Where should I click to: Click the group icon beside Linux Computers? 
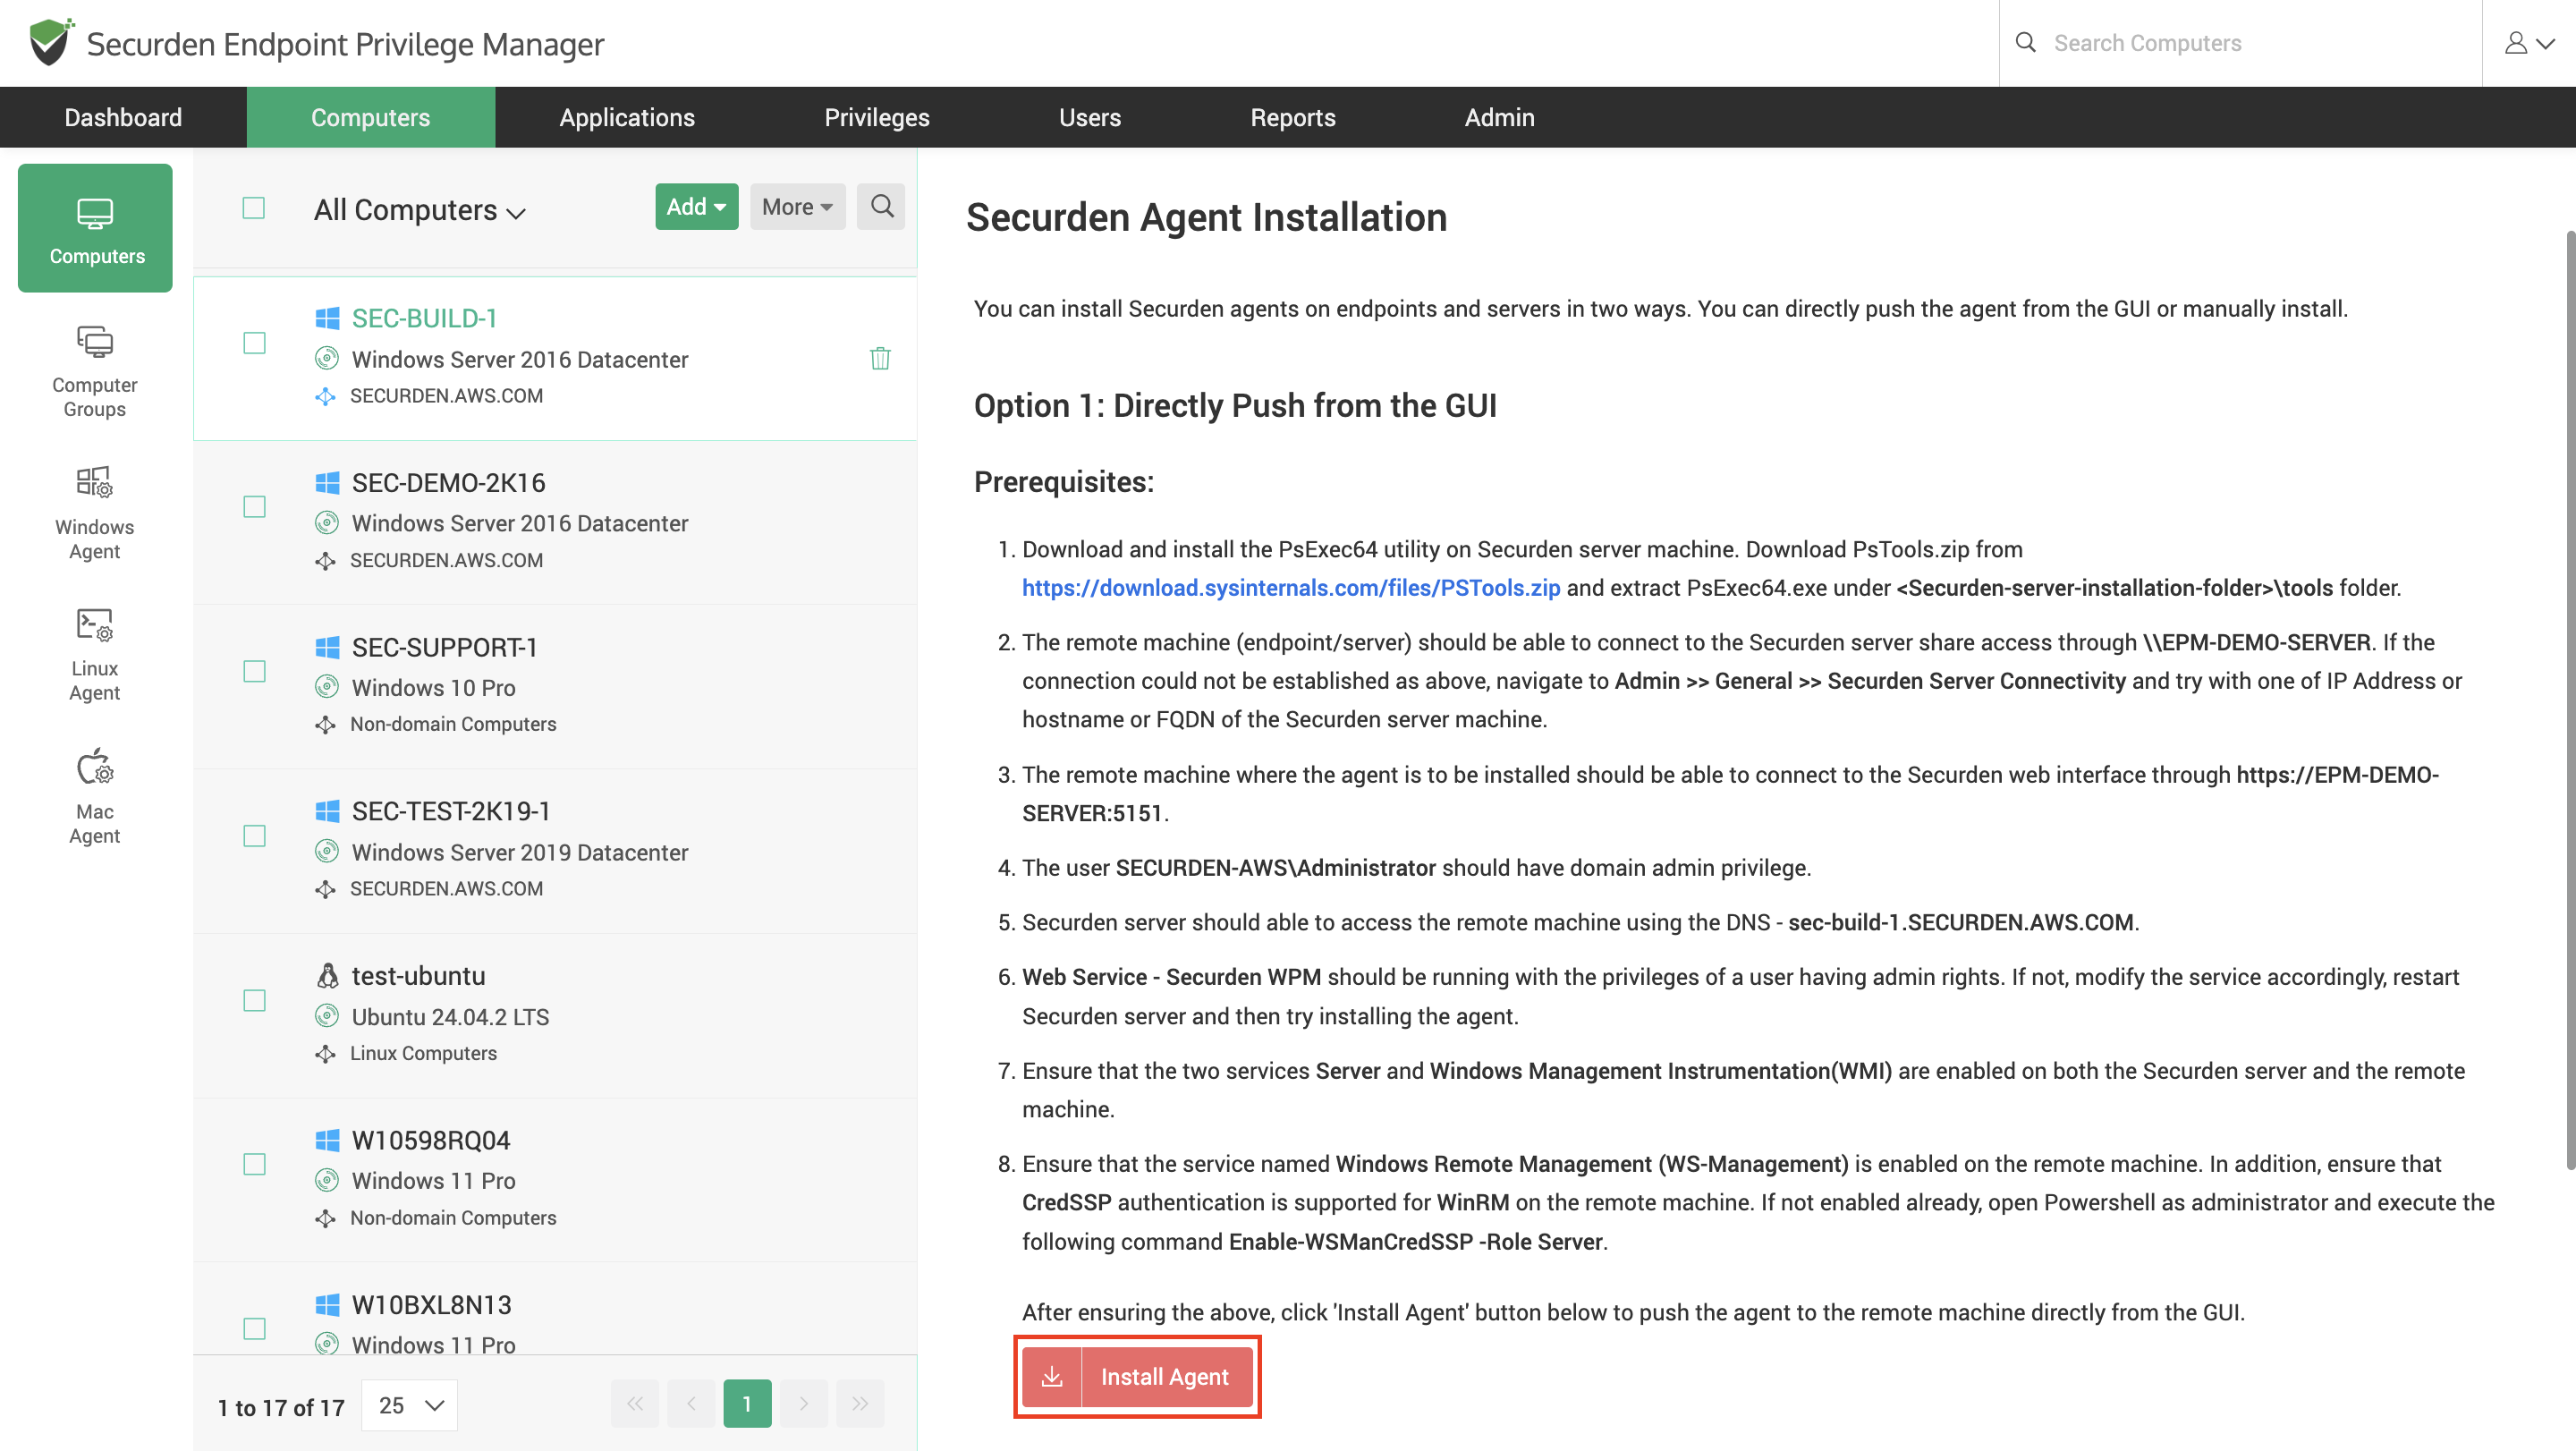(x=325, y=1053)
